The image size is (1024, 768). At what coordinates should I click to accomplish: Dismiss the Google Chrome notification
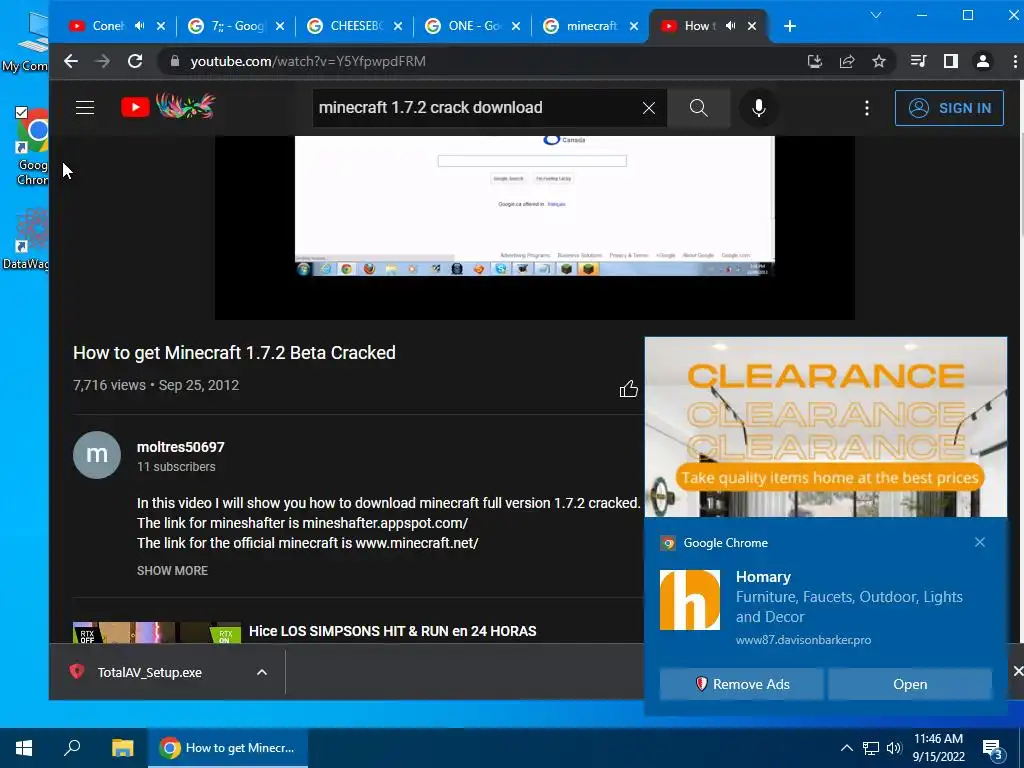(980, 542)
